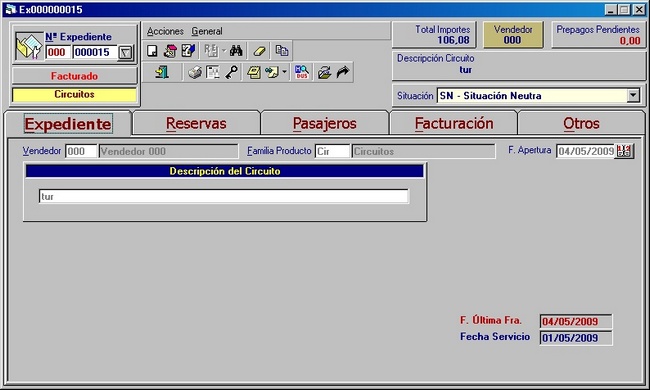650x390 pixels.
Task: Click the Prepagos Pendientes 0,00 panel
Action: click(598, 35)
